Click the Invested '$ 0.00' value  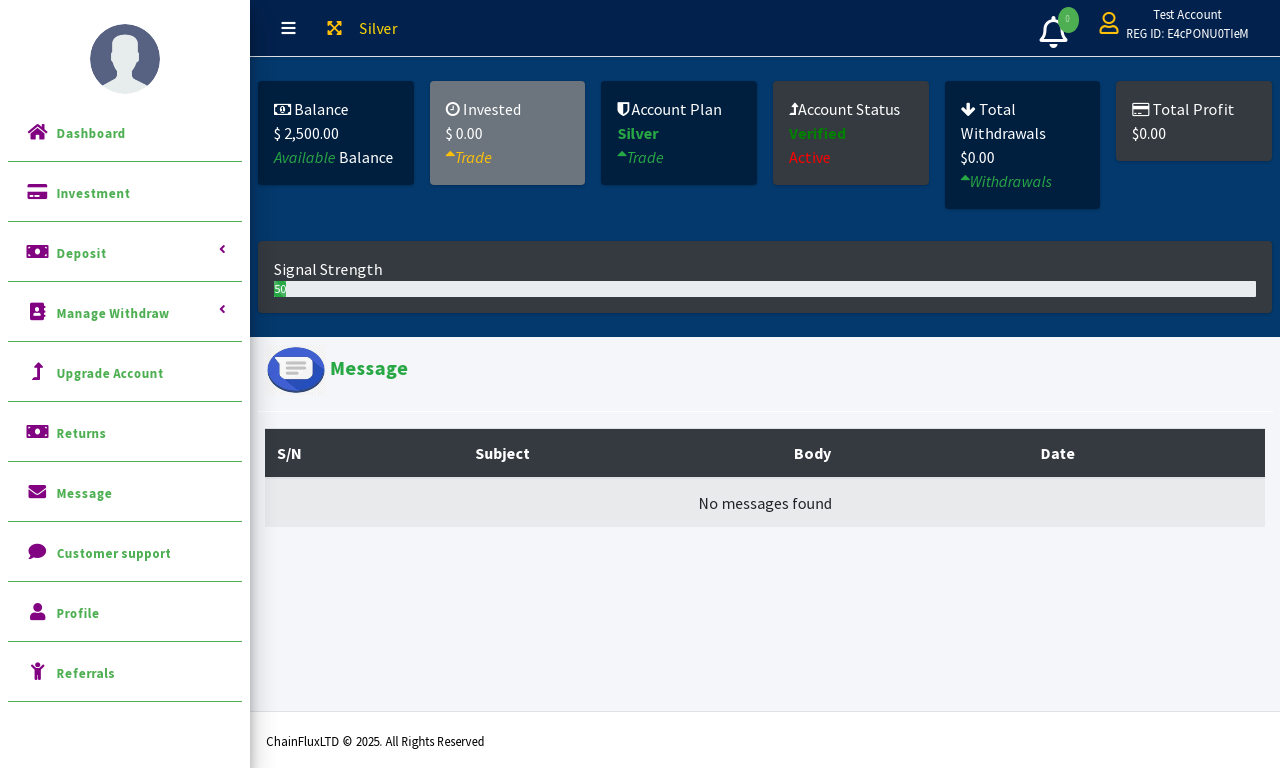click(x=464, y=133)
